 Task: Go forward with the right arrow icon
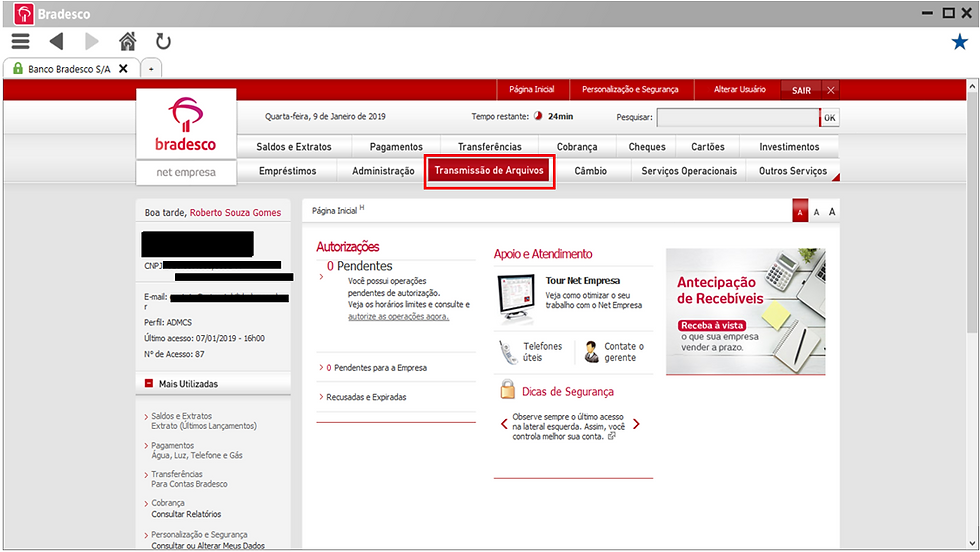pos(92,41)
